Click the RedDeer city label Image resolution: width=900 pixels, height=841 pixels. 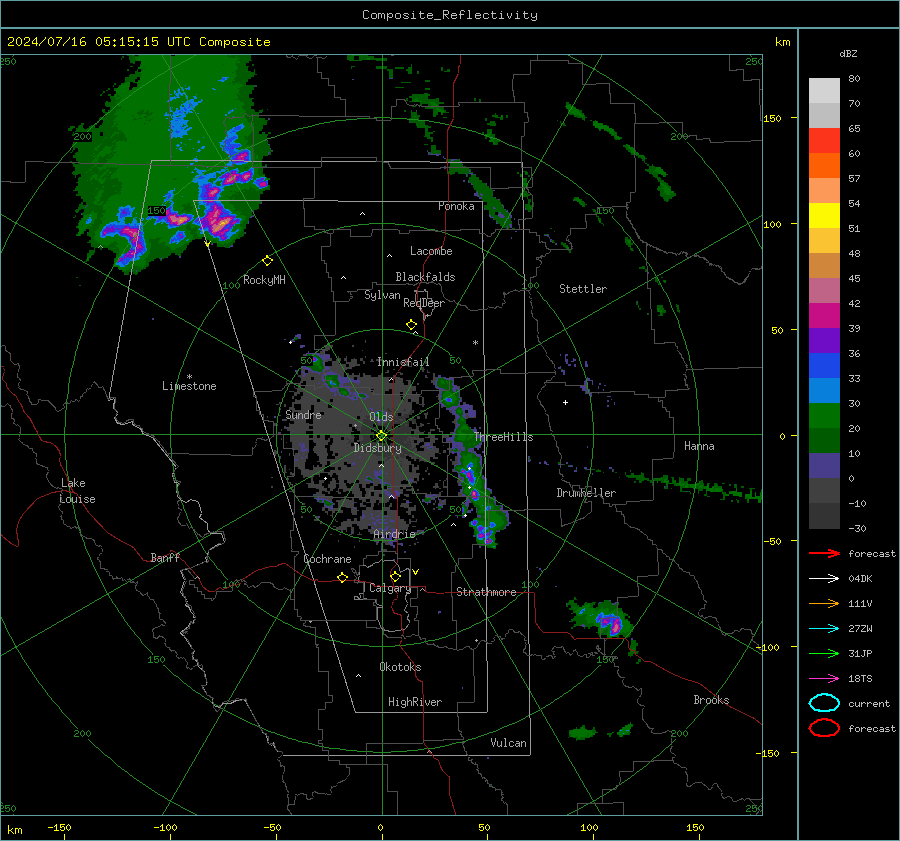pyautogui.click(x=424, y=303)
